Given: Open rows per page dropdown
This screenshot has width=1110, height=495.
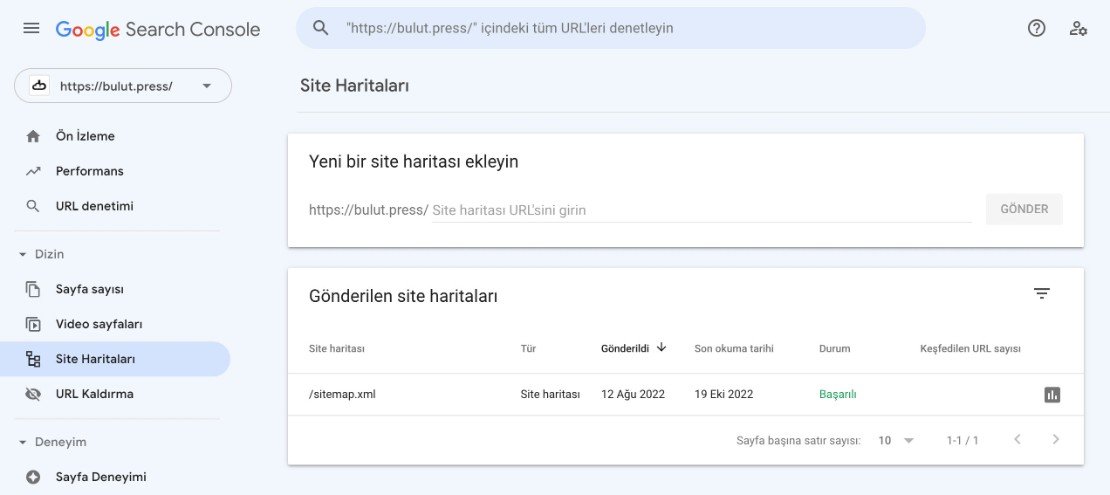Looking at the screenshot, I should click(x=896, y=440).
